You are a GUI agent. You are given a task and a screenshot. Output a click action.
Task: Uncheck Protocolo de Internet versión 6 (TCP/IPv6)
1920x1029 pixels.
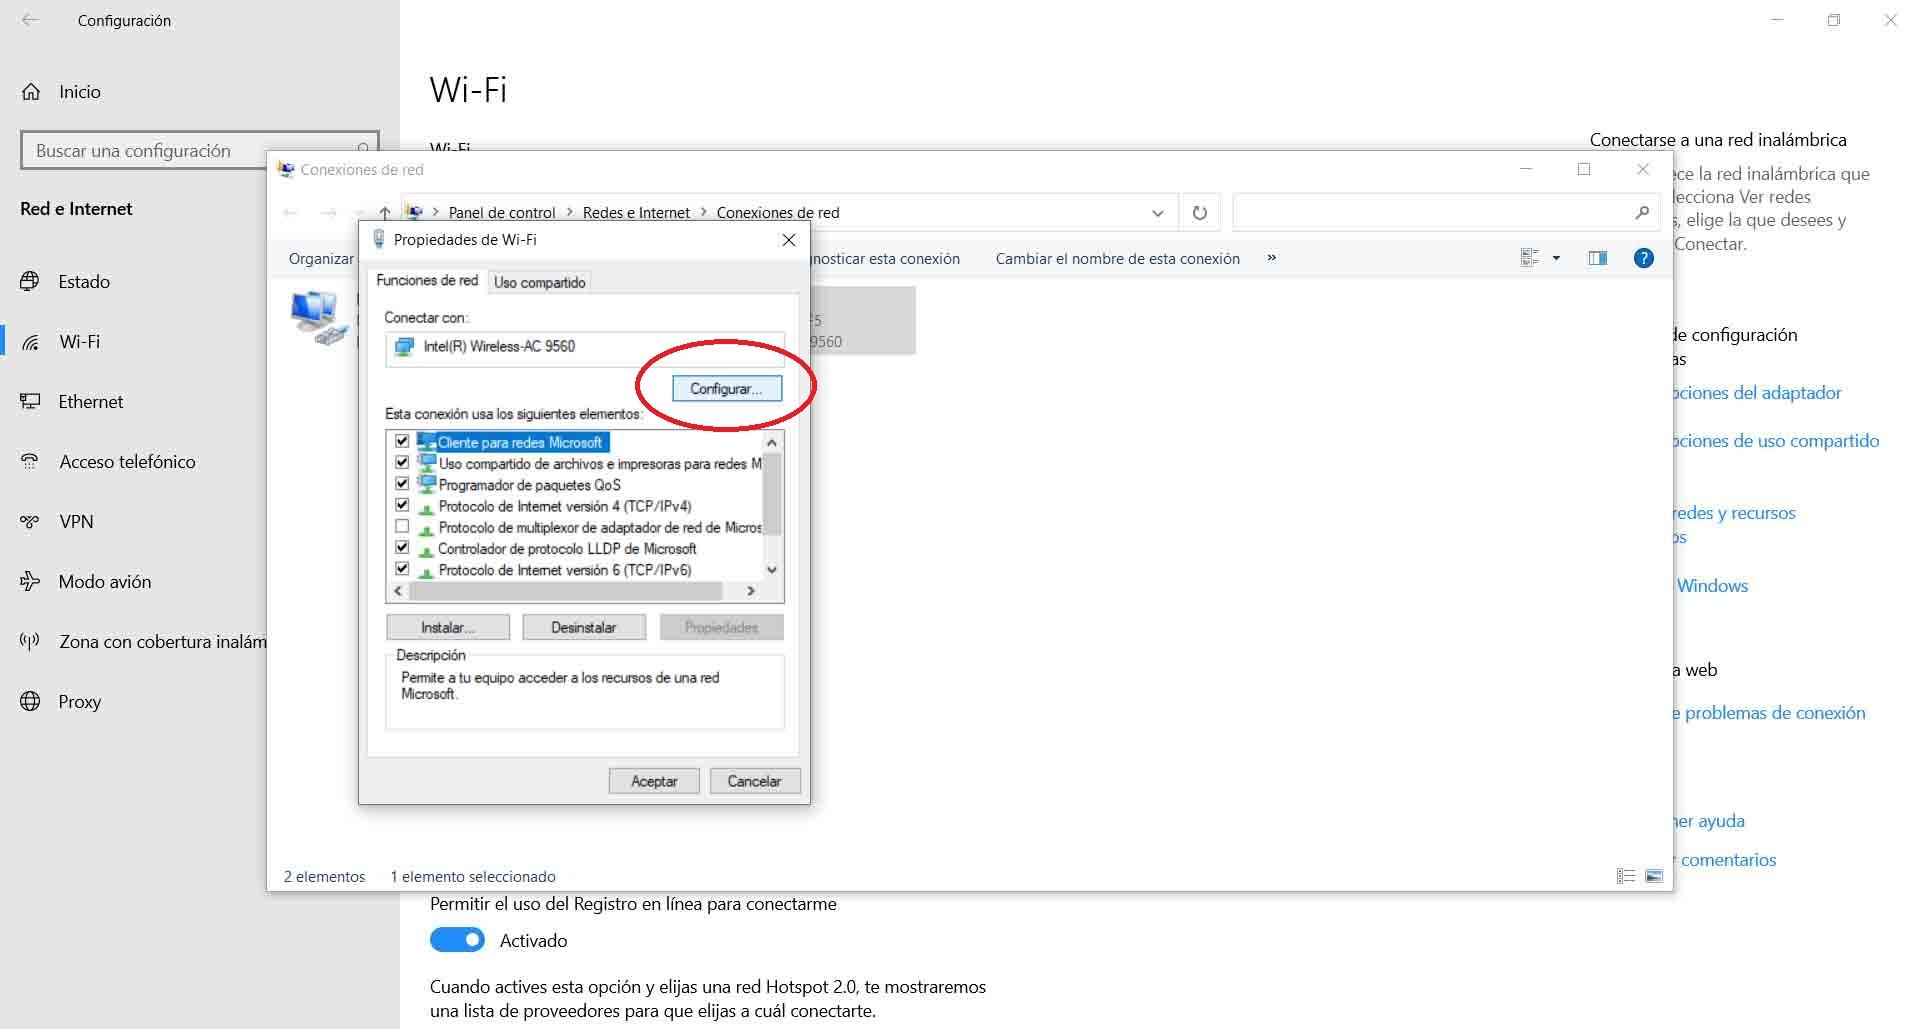(402, 569)
